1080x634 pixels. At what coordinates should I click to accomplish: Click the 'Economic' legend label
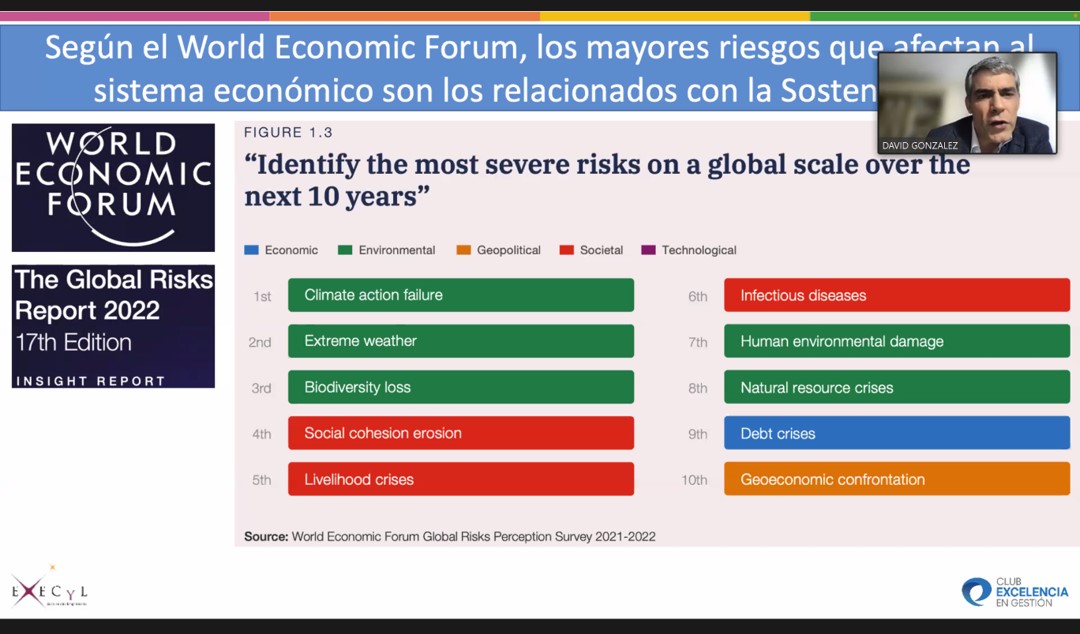[x=291, y=250]
